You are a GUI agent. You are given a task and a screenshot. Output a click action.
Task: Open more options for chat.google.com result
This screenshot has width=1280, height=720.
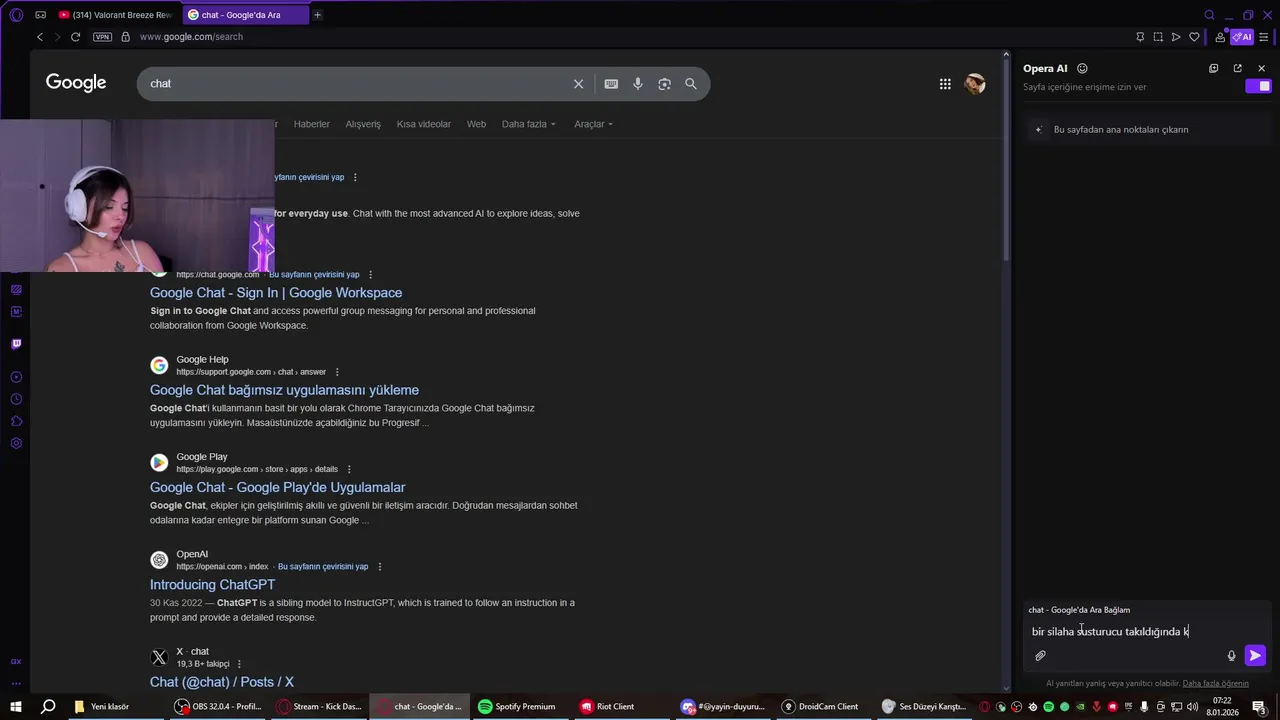370,275
